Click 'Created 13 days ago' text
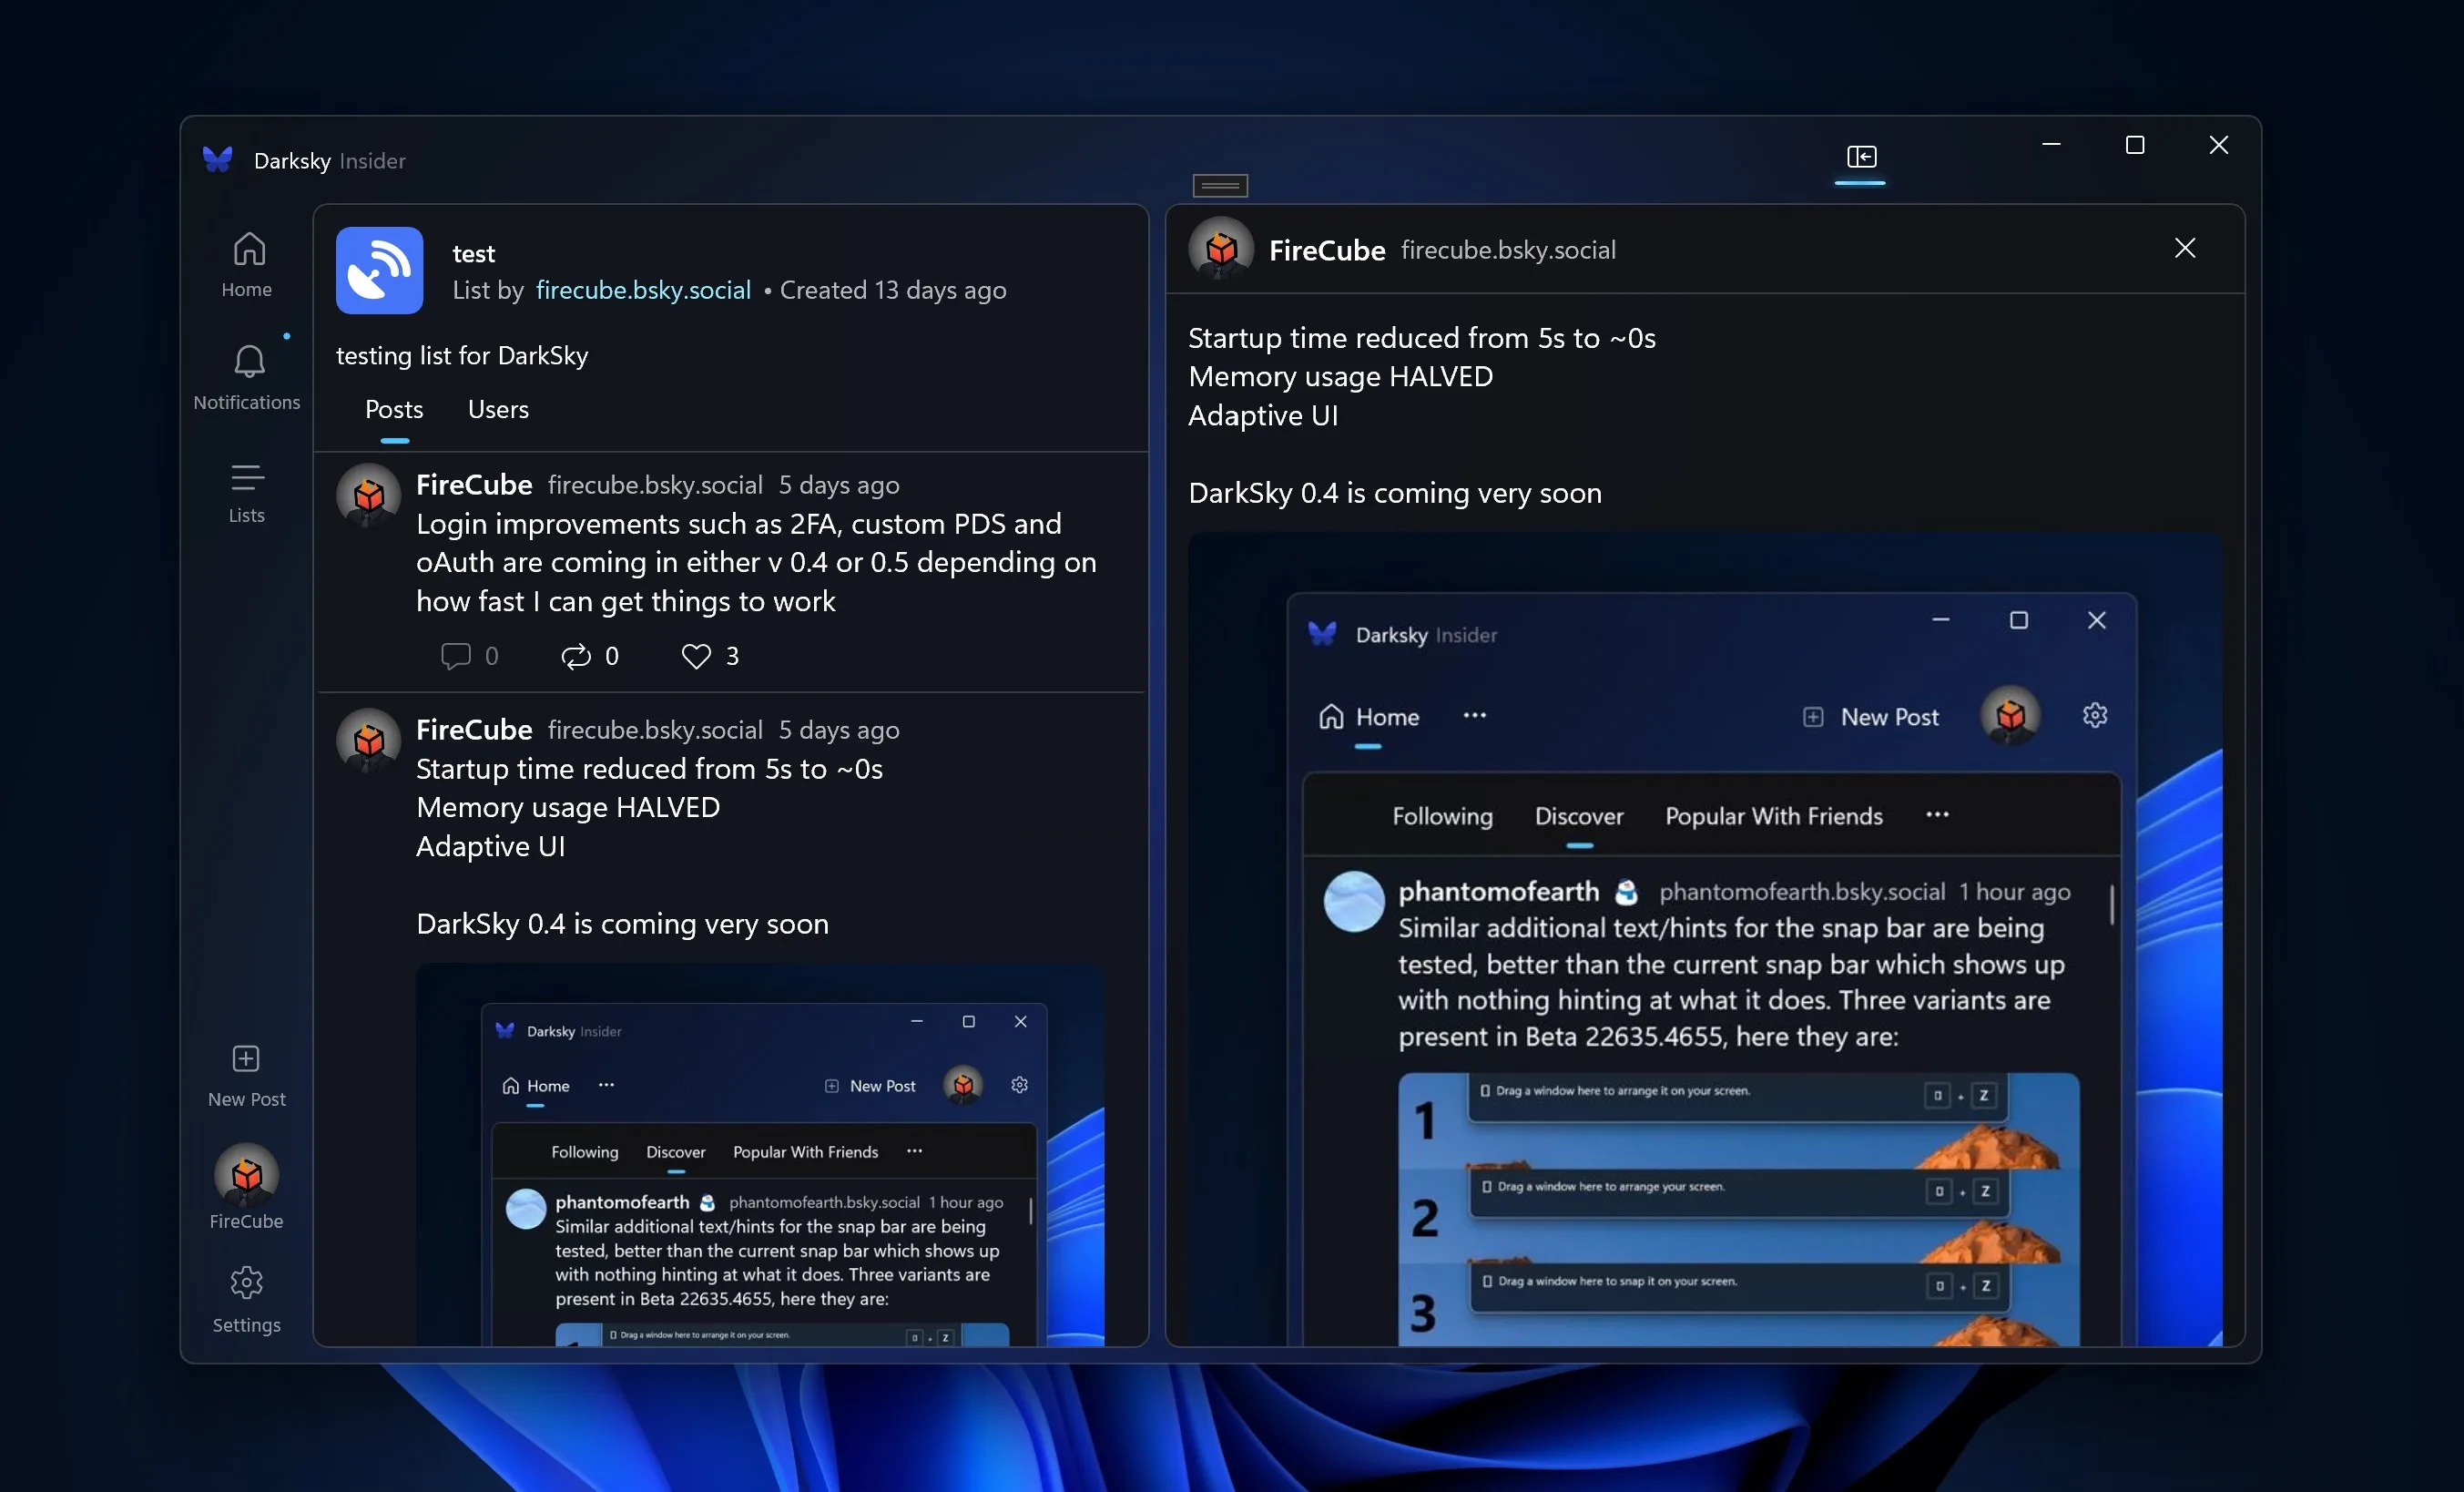This screenshot has width=2464, height=1492. point(893,290)
